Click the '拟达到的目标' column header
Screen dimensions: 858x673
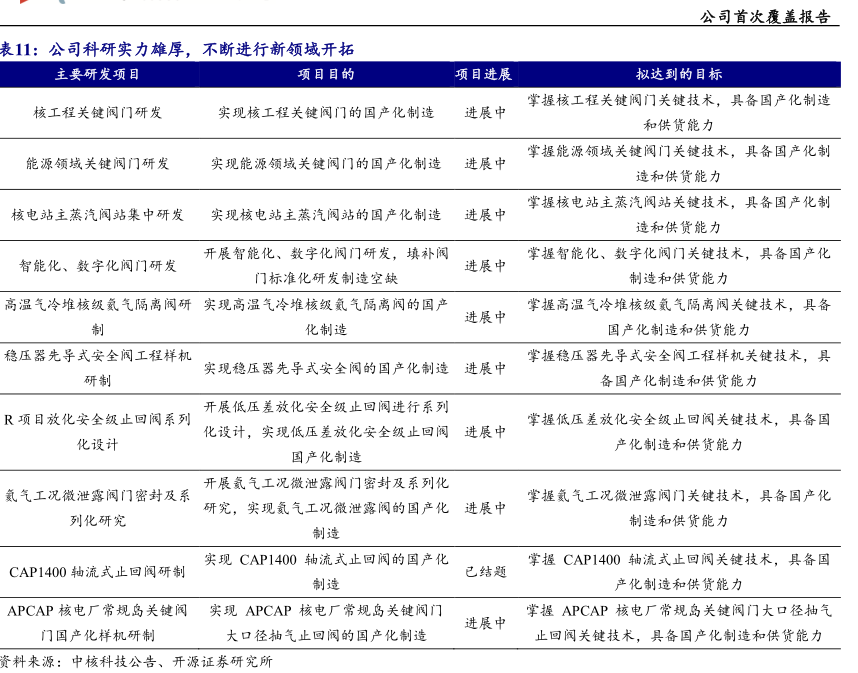click(x=679, y=75)
